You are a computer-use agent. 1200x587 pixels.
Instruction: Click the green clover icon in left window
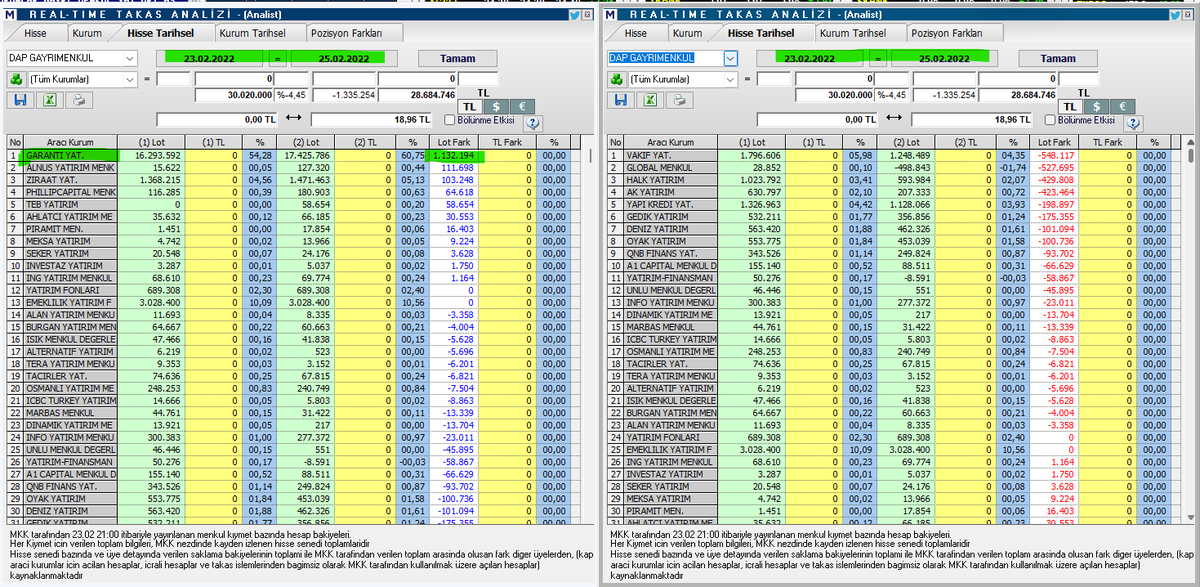16,78
